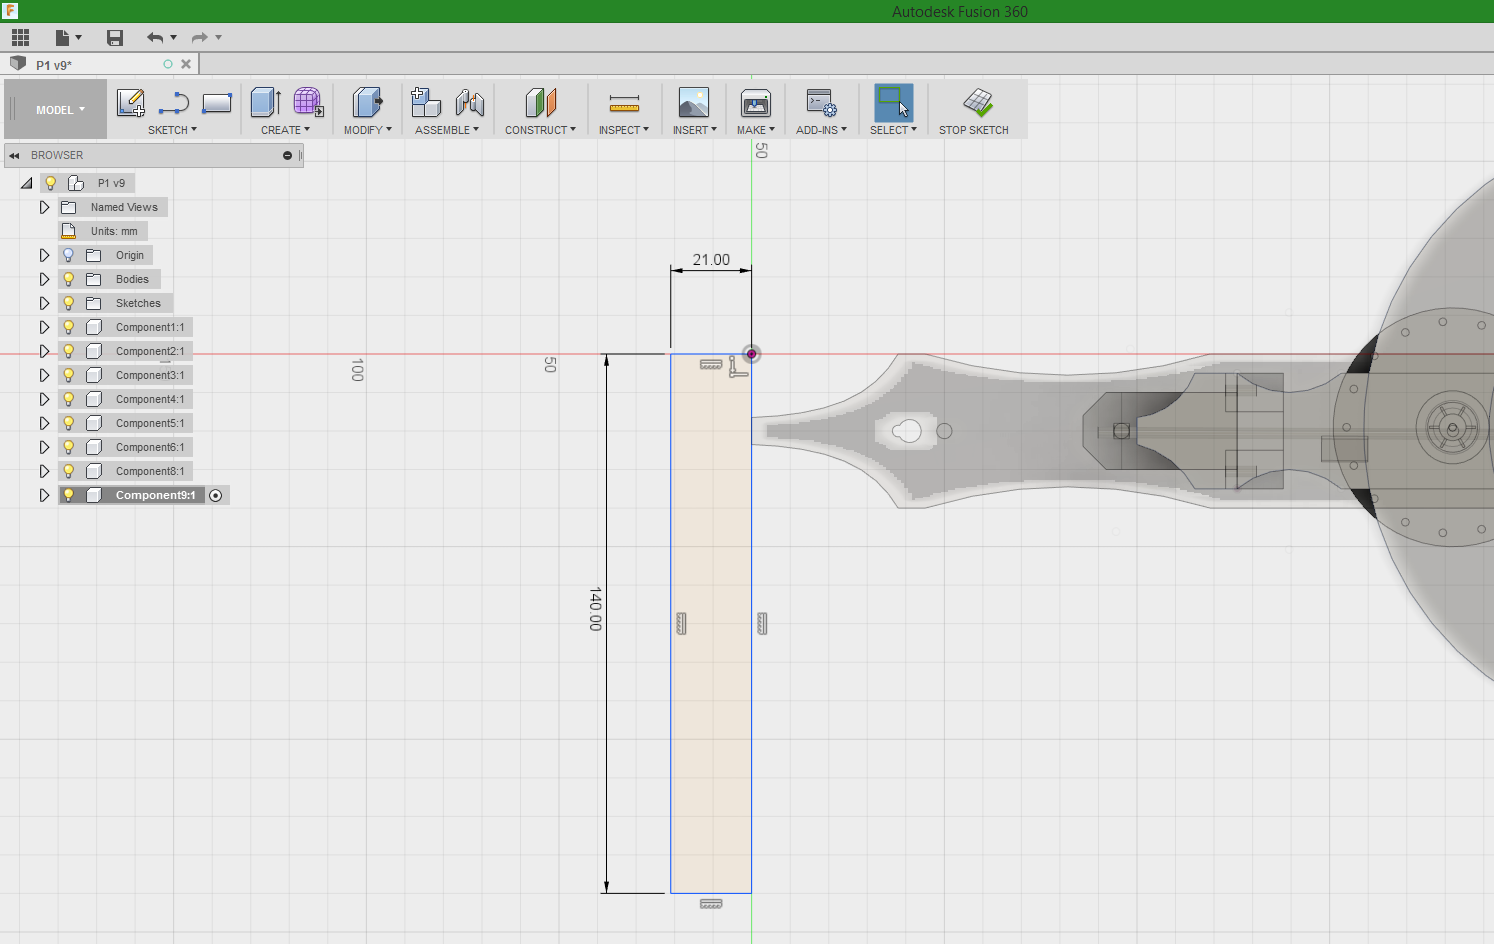Open the data panel grid icon

(20, 38)
